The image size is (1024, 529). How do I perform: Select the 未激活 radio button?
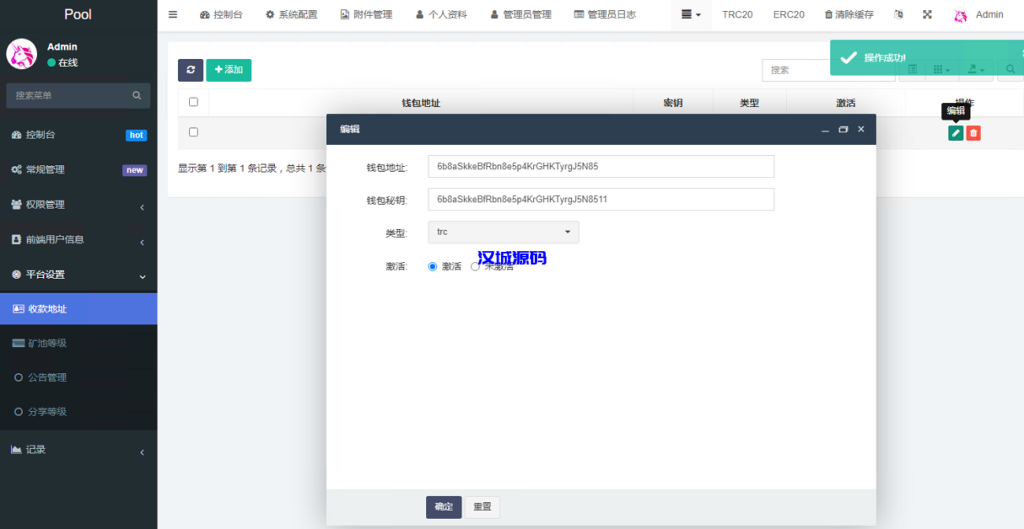(x=475, y=266)
